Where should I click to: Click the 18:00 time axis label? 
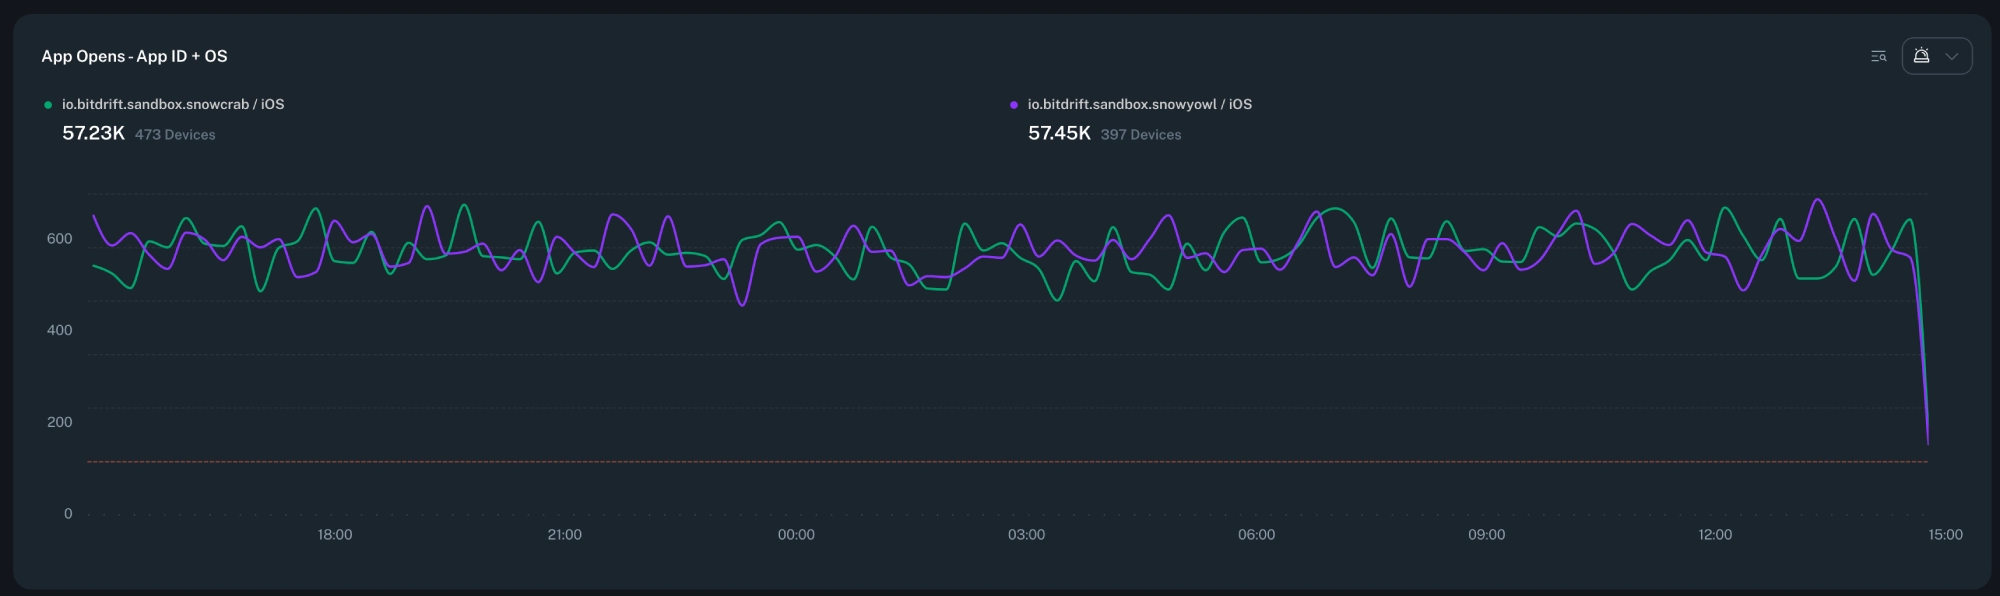335,535
